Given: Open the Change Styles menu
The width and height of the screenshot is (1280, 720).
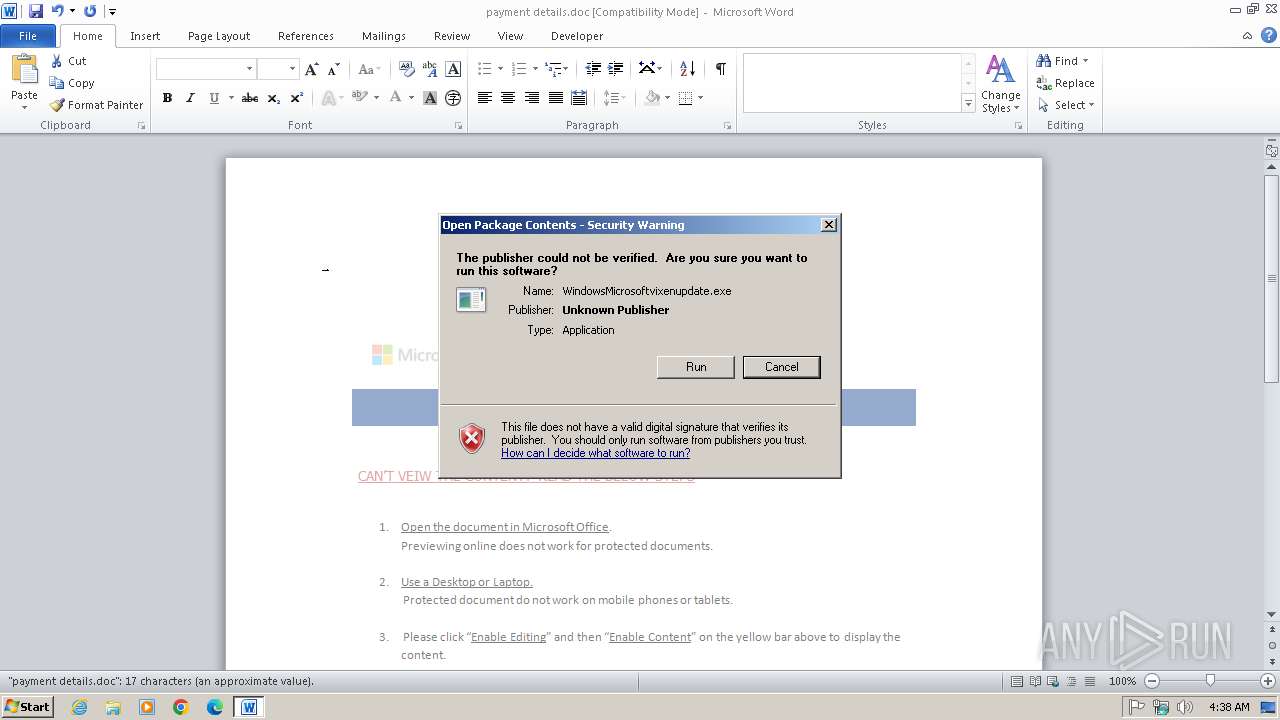Looking at the screenshot, I should coord(1000,84).
